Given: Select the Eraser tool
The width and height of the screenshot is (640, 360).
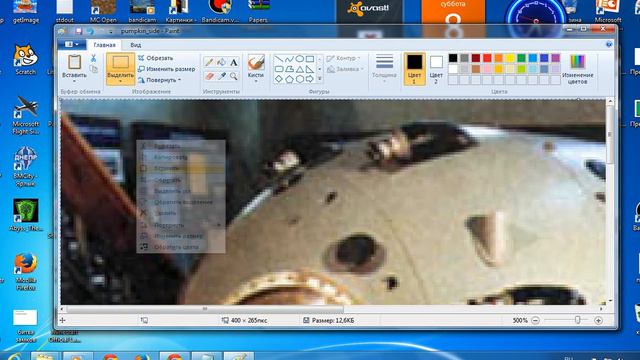Looking at the screenshot, I should pyautogui.click(x=209, y=76).
